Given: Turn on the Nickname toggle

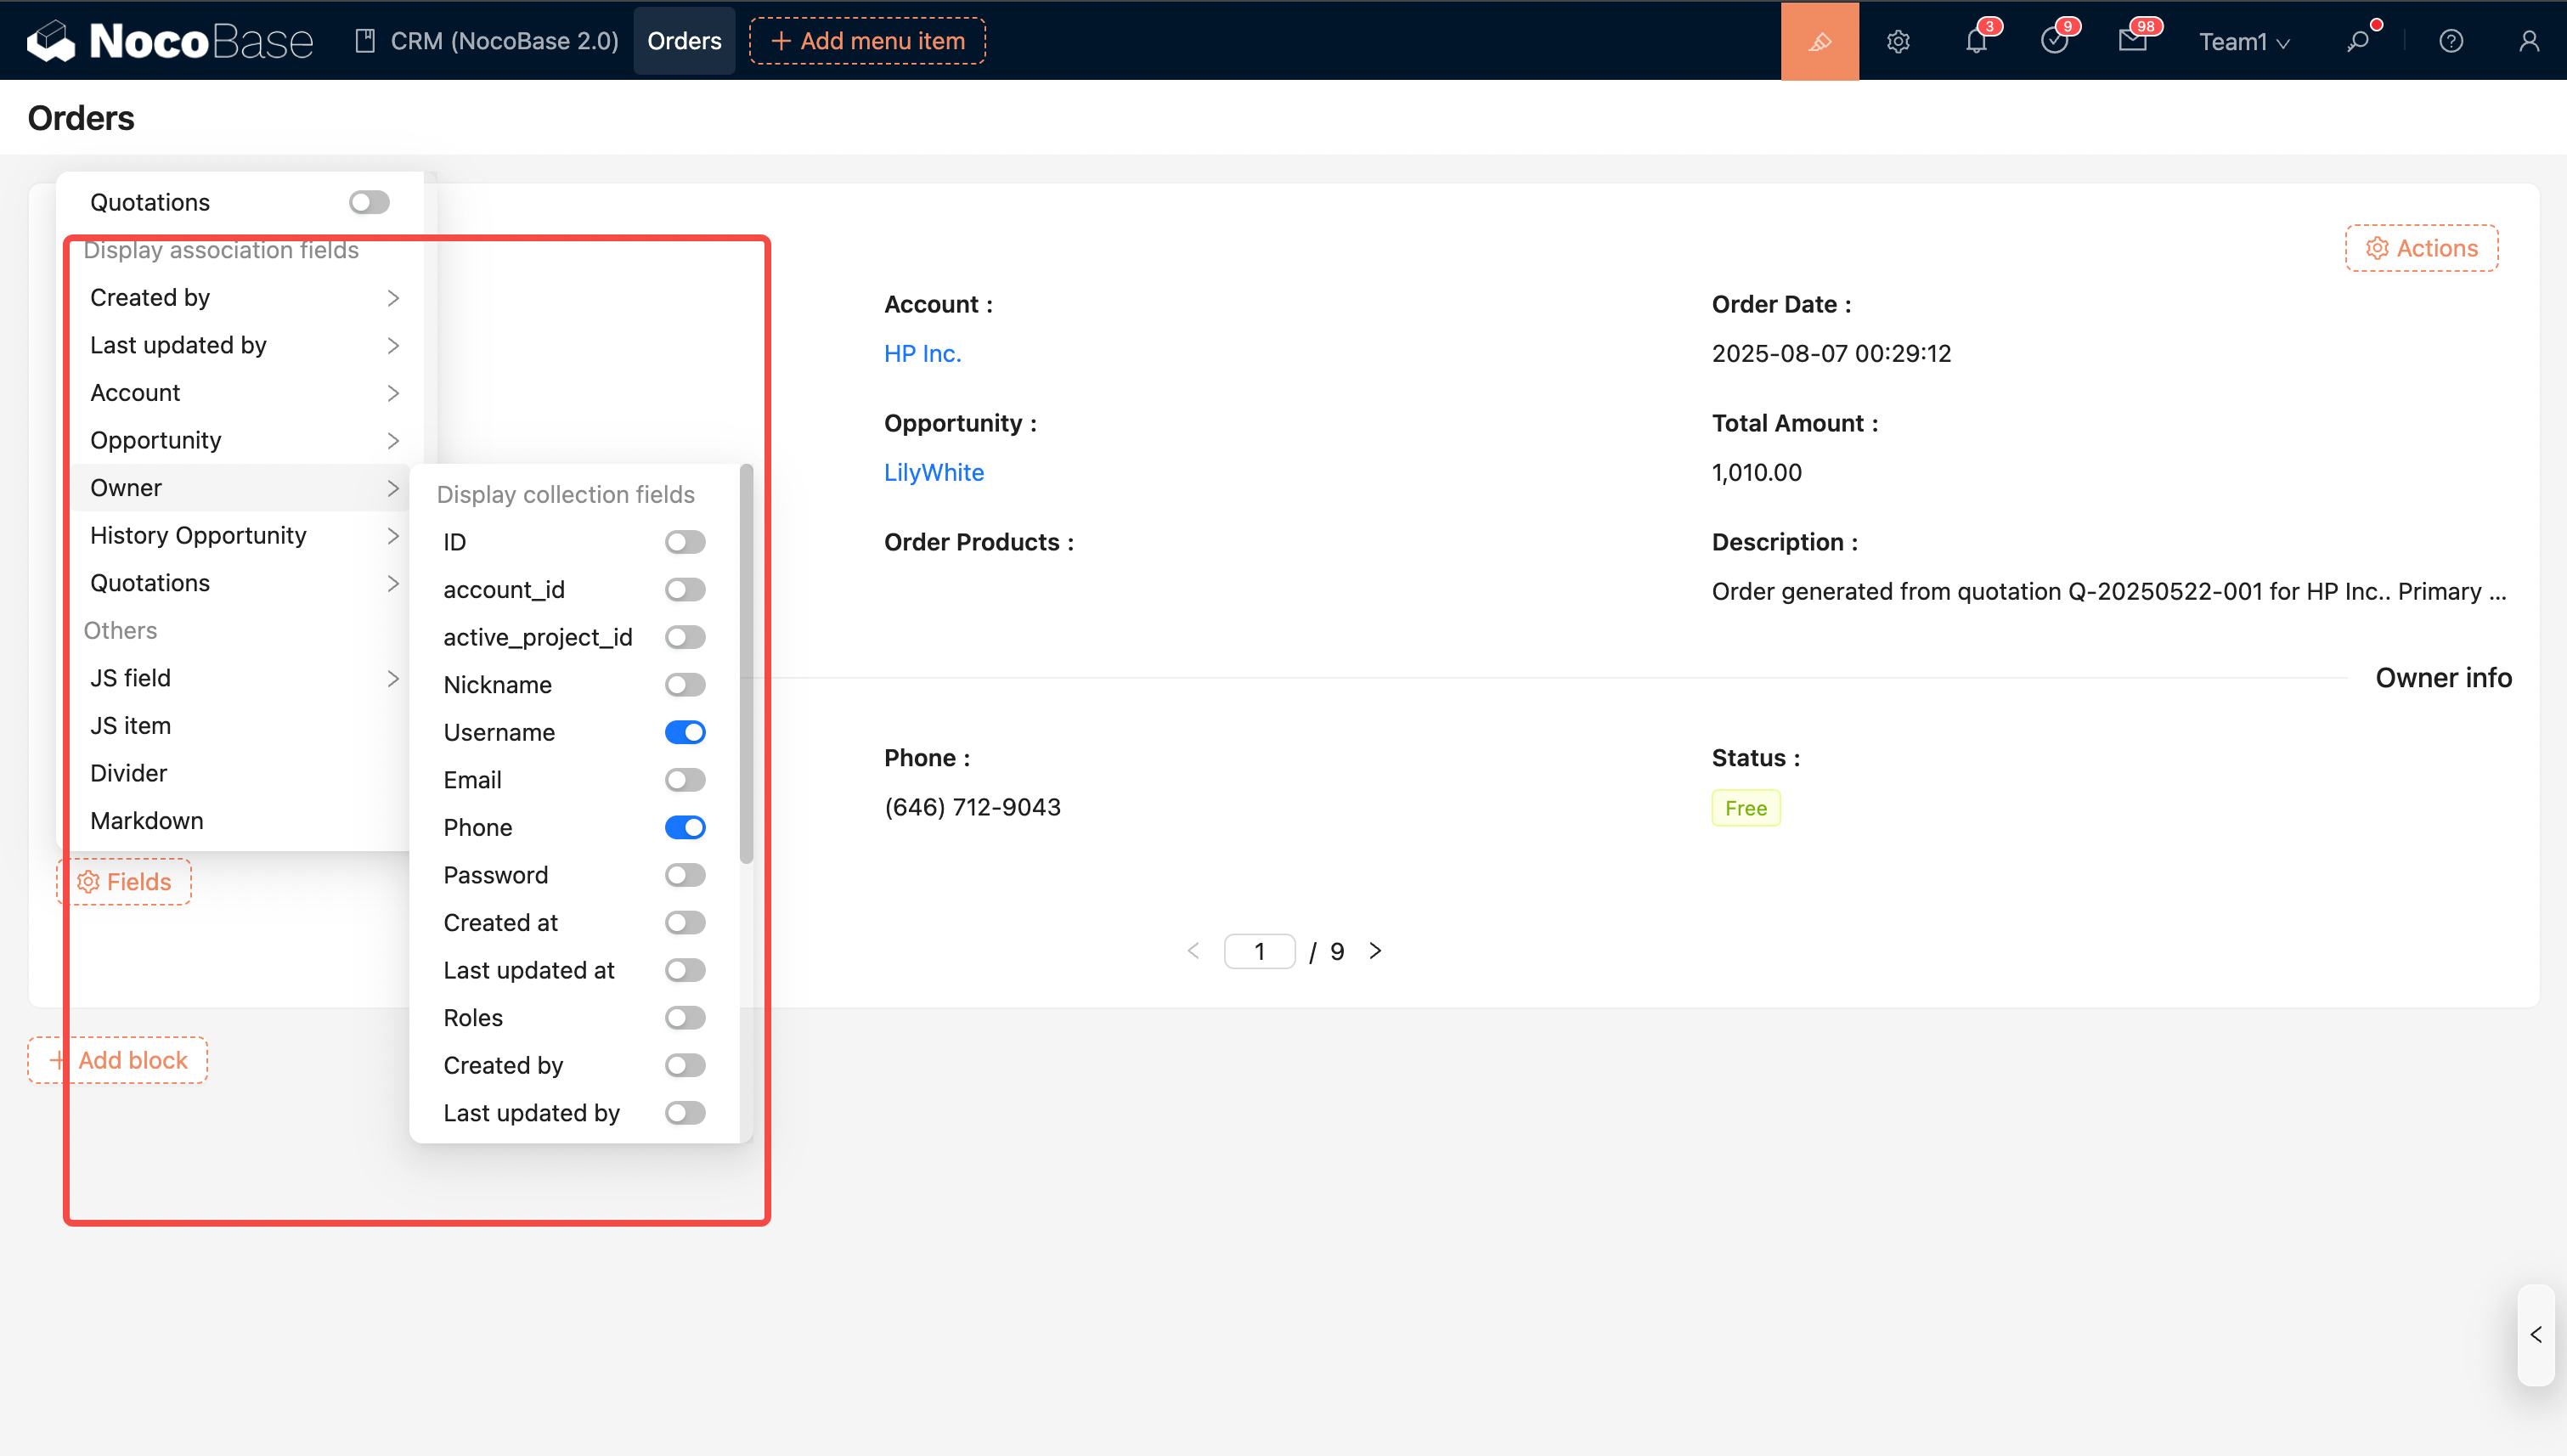Looking at the screenshot, I should [685, 685].
